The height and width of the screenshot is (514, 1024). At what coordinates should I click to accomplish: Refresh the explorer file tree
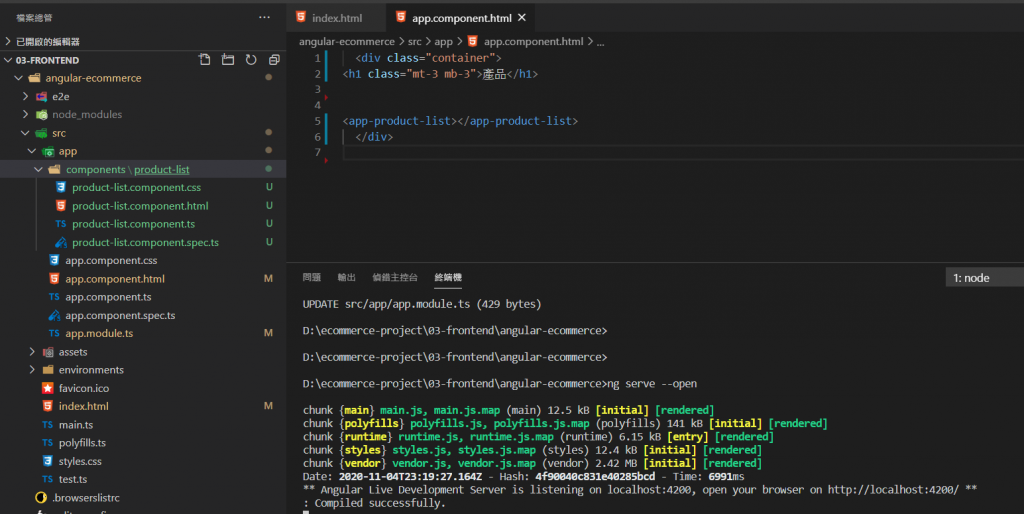pyautogui.click(x=251, y=60)
